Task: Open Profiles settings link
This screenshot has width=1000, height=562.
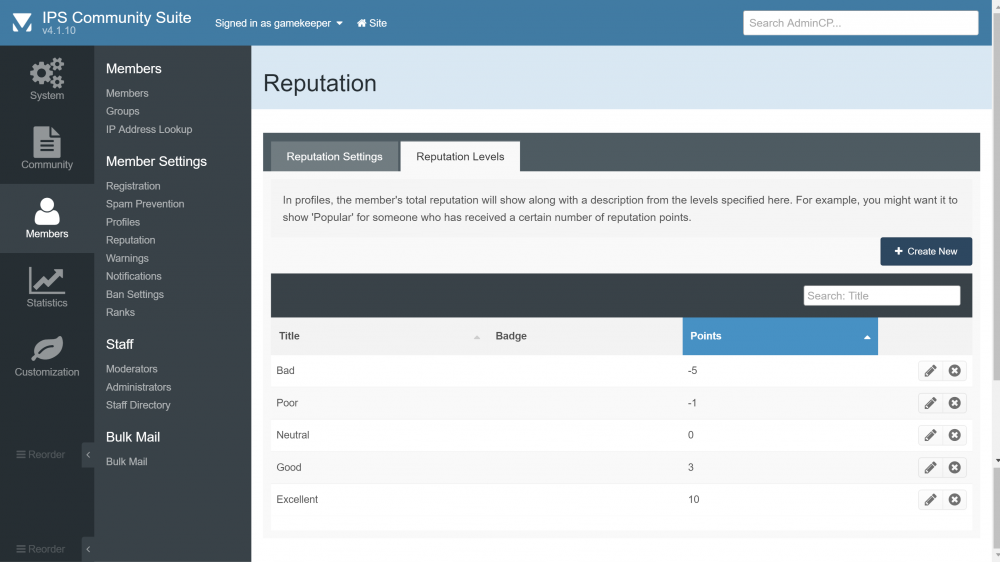Action: click(122, 222)
